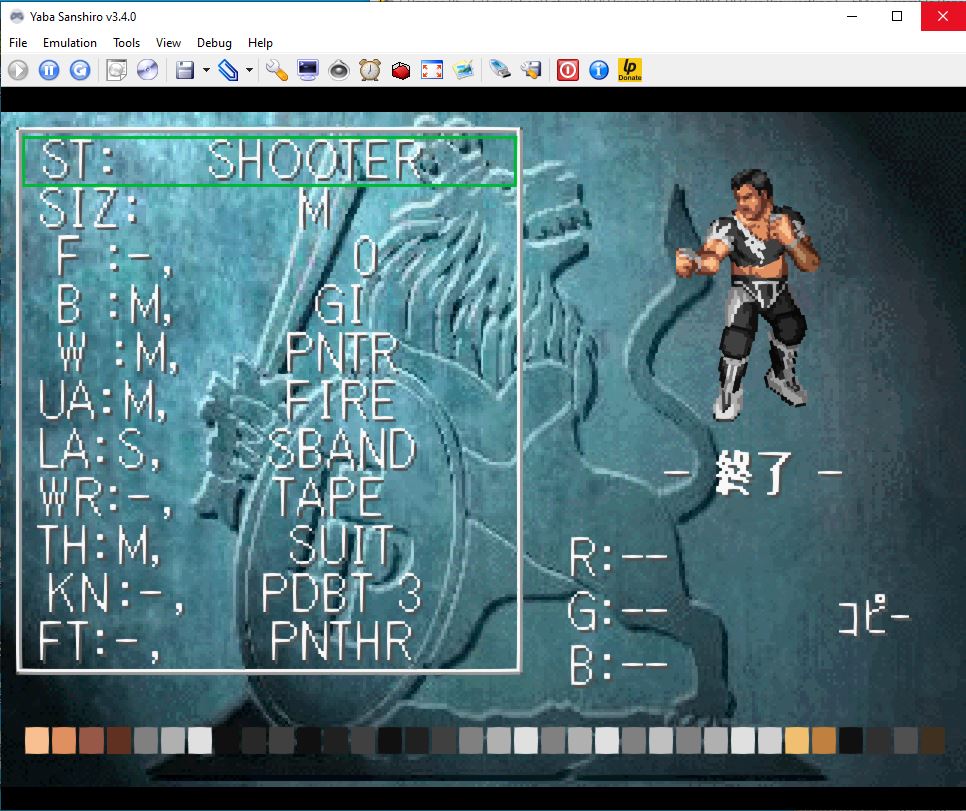
Task: Click the コピー copy option
Action: click(874, 616)
